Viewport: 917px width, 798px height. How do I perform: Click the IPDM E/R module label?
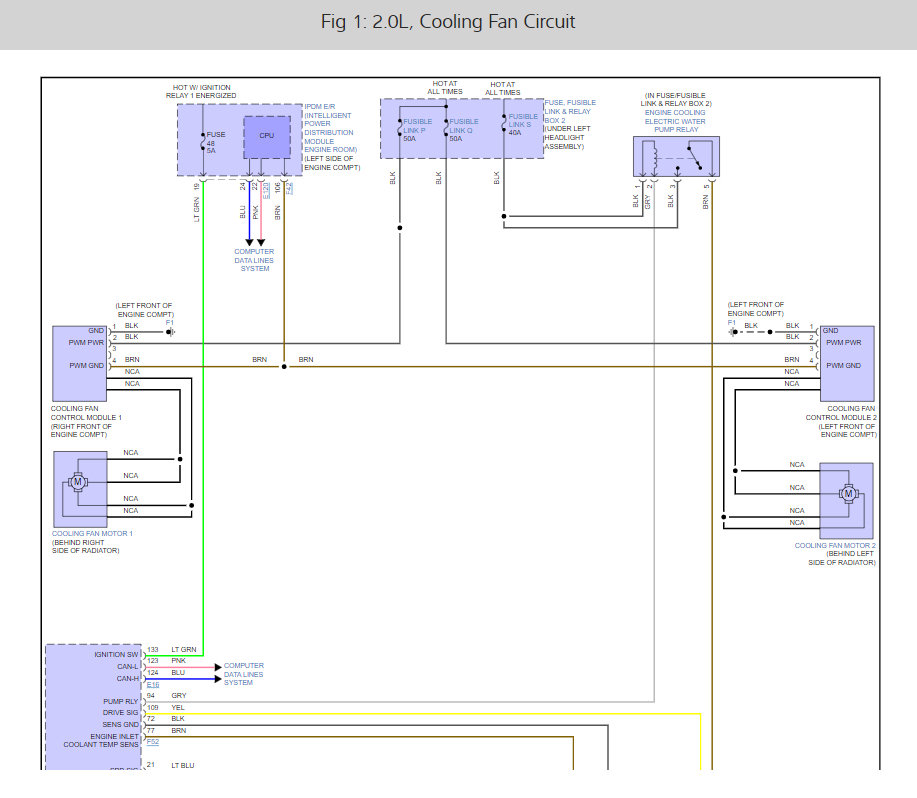[331, 128]
